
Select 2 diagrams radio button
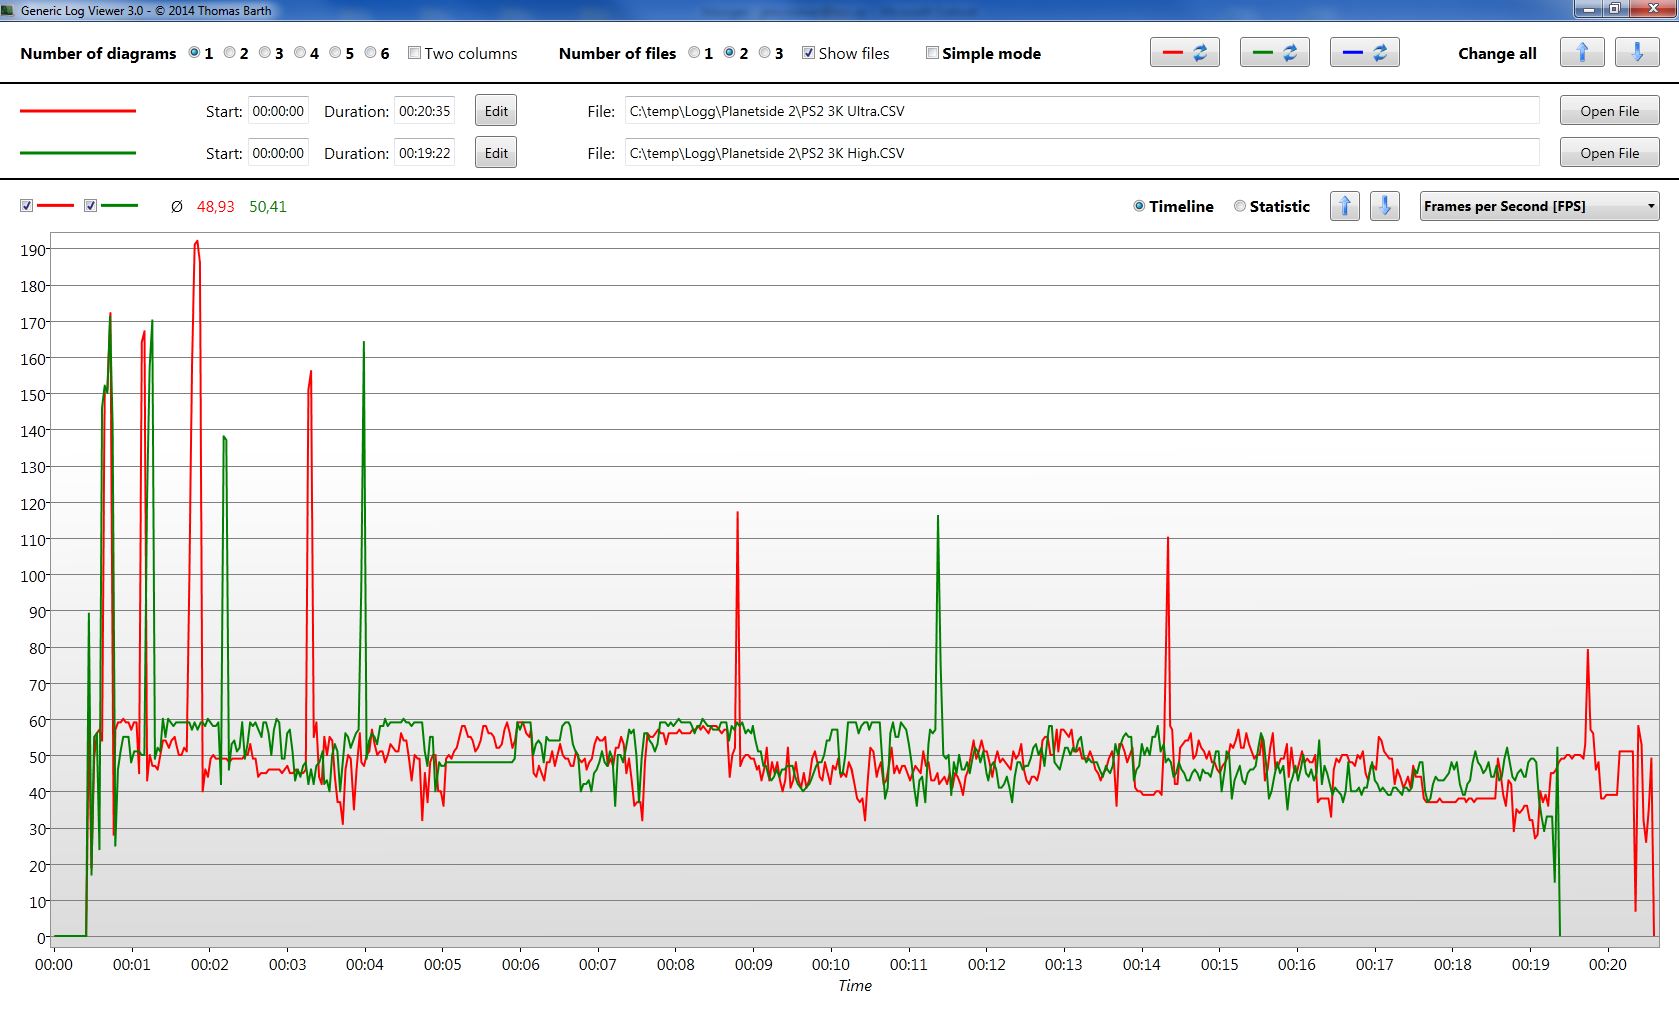[229, 53]
